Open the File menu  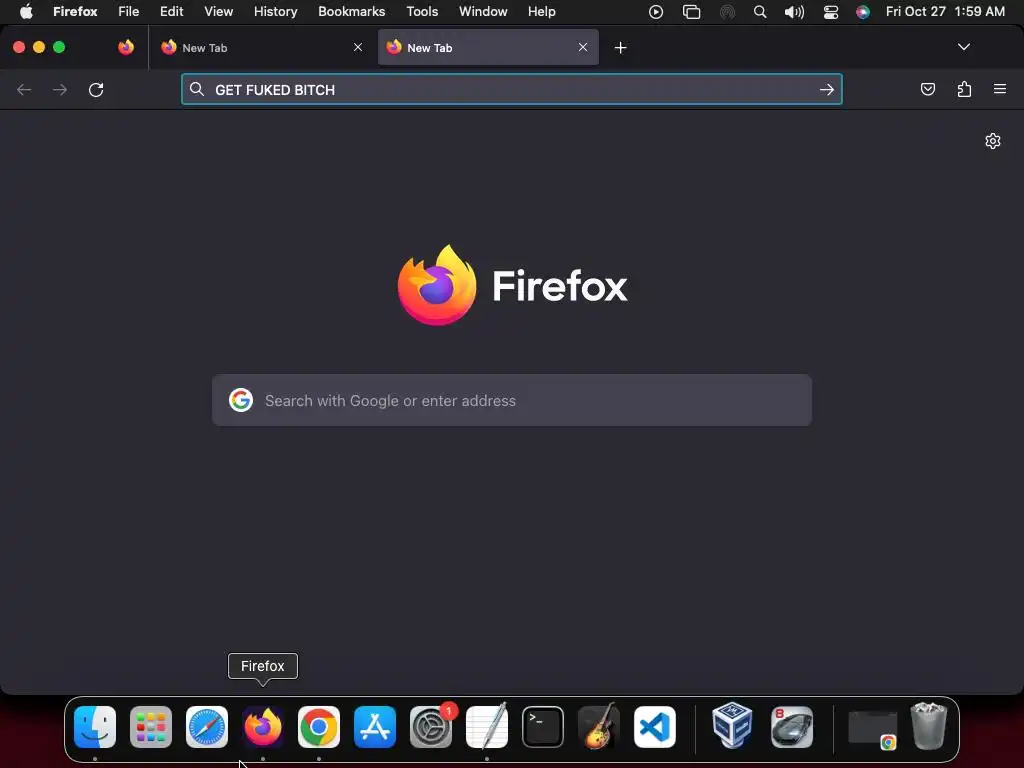(x=129, y=12)
